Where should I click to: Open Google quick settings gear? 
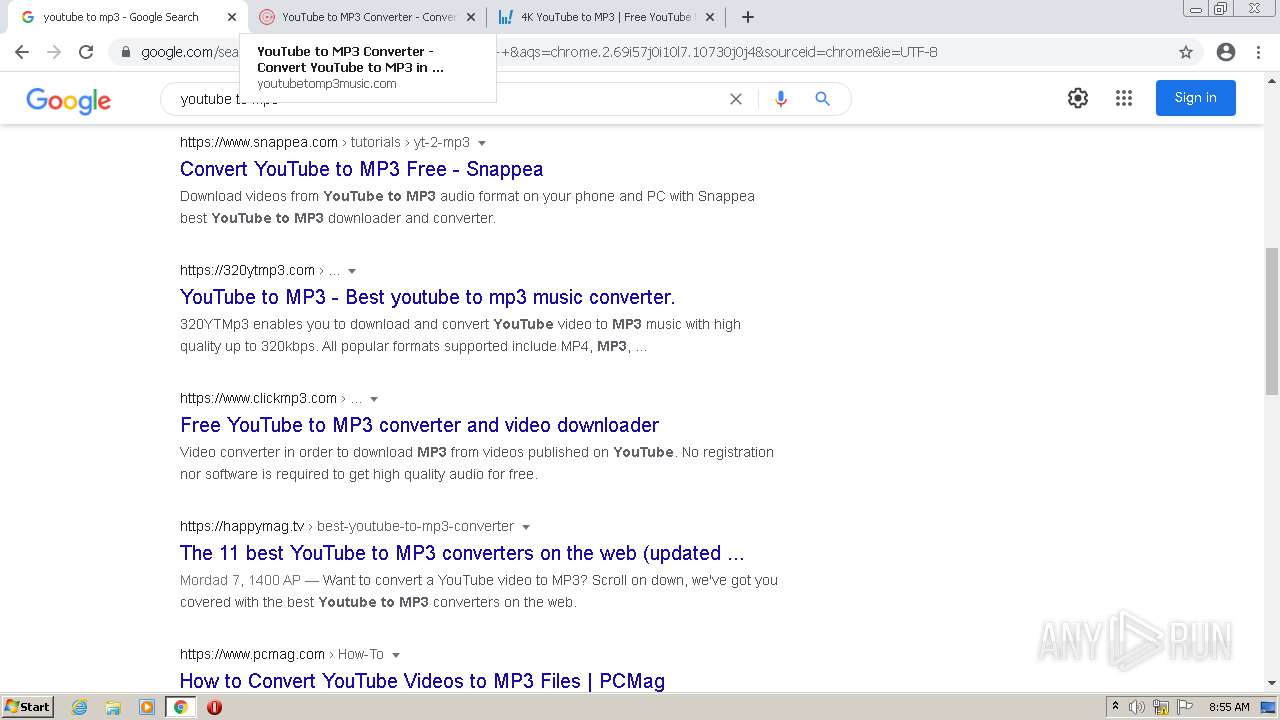[1078, 98]
